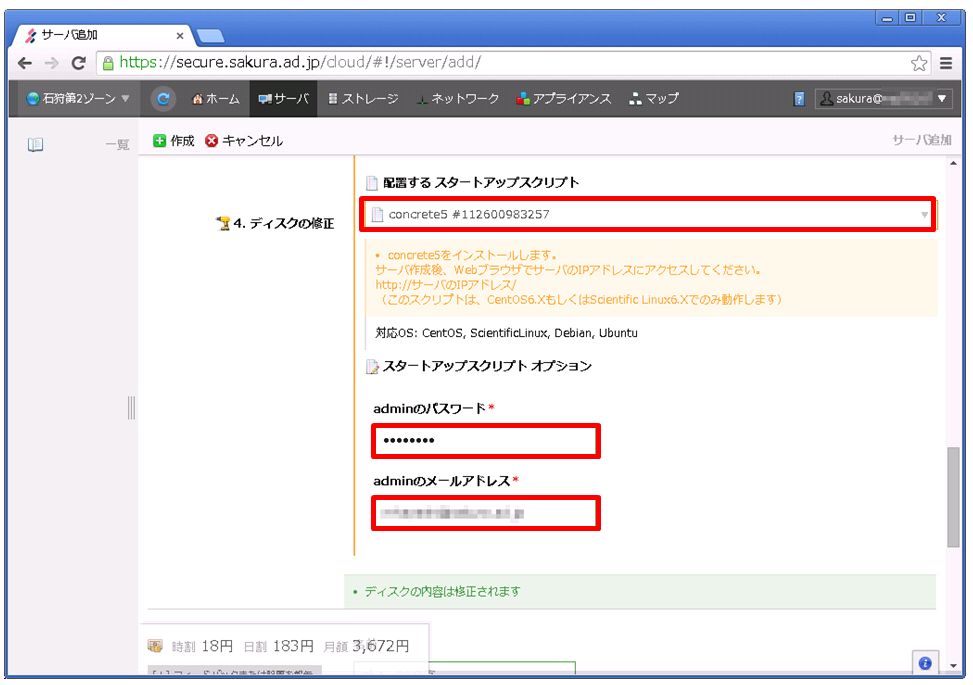Image resolution: width=973 pixels, height=685 pixels.
Task: Focus the adminのパスワード field
Action: click(x=486, y=441)
